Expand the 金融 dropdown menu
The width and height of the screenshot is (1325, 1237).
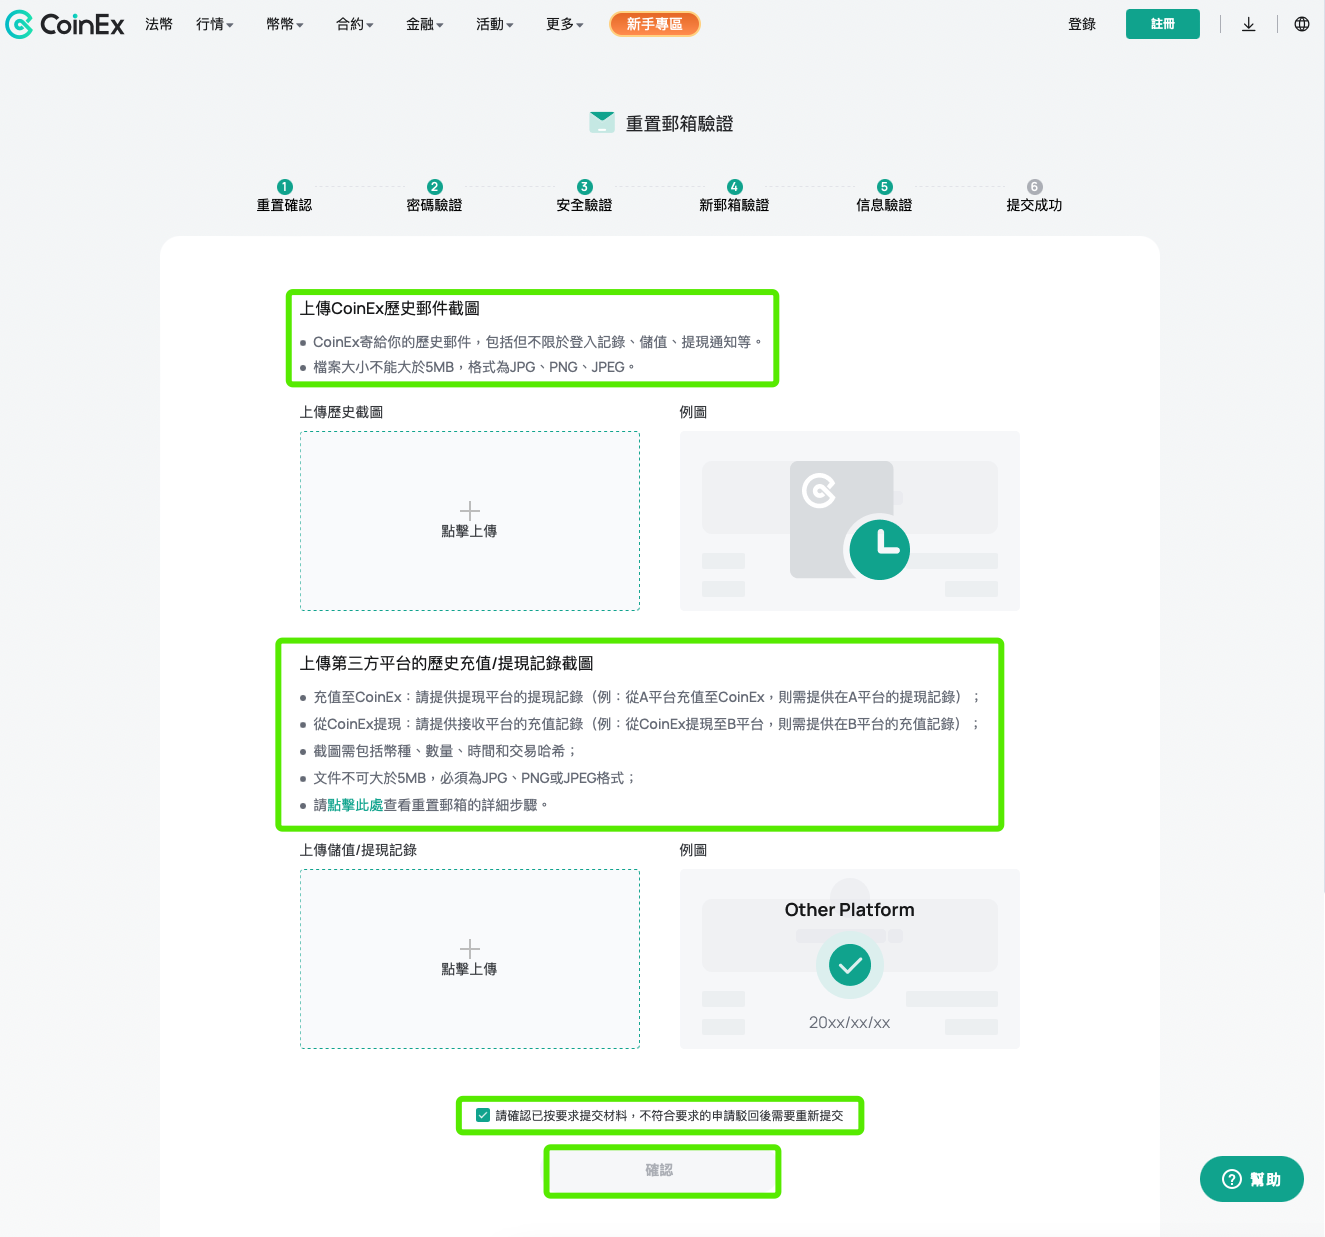pos(425,24)
